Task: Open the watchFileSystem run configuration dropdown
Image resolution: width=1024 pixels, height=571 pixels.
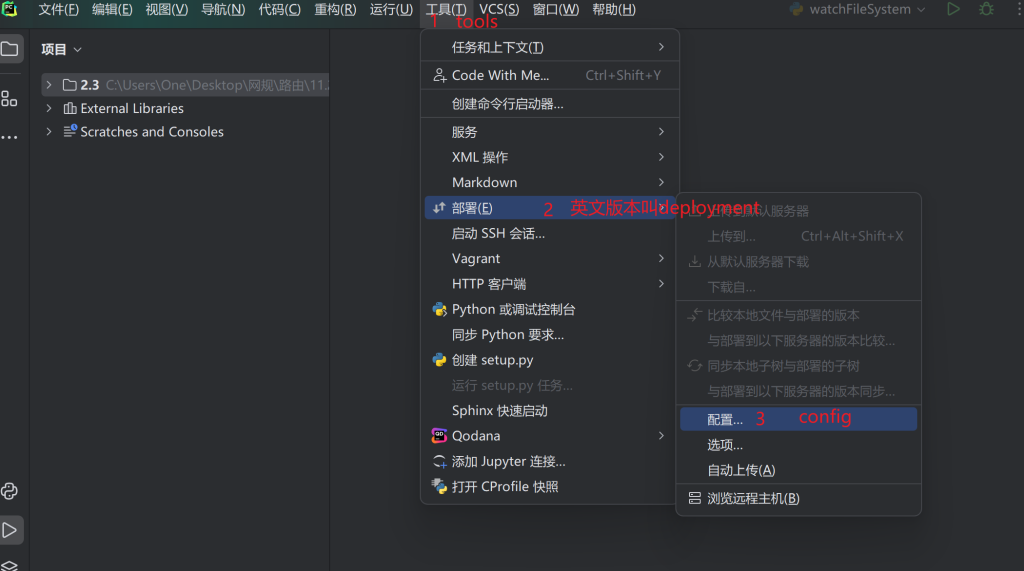Action: coord(858,9)
